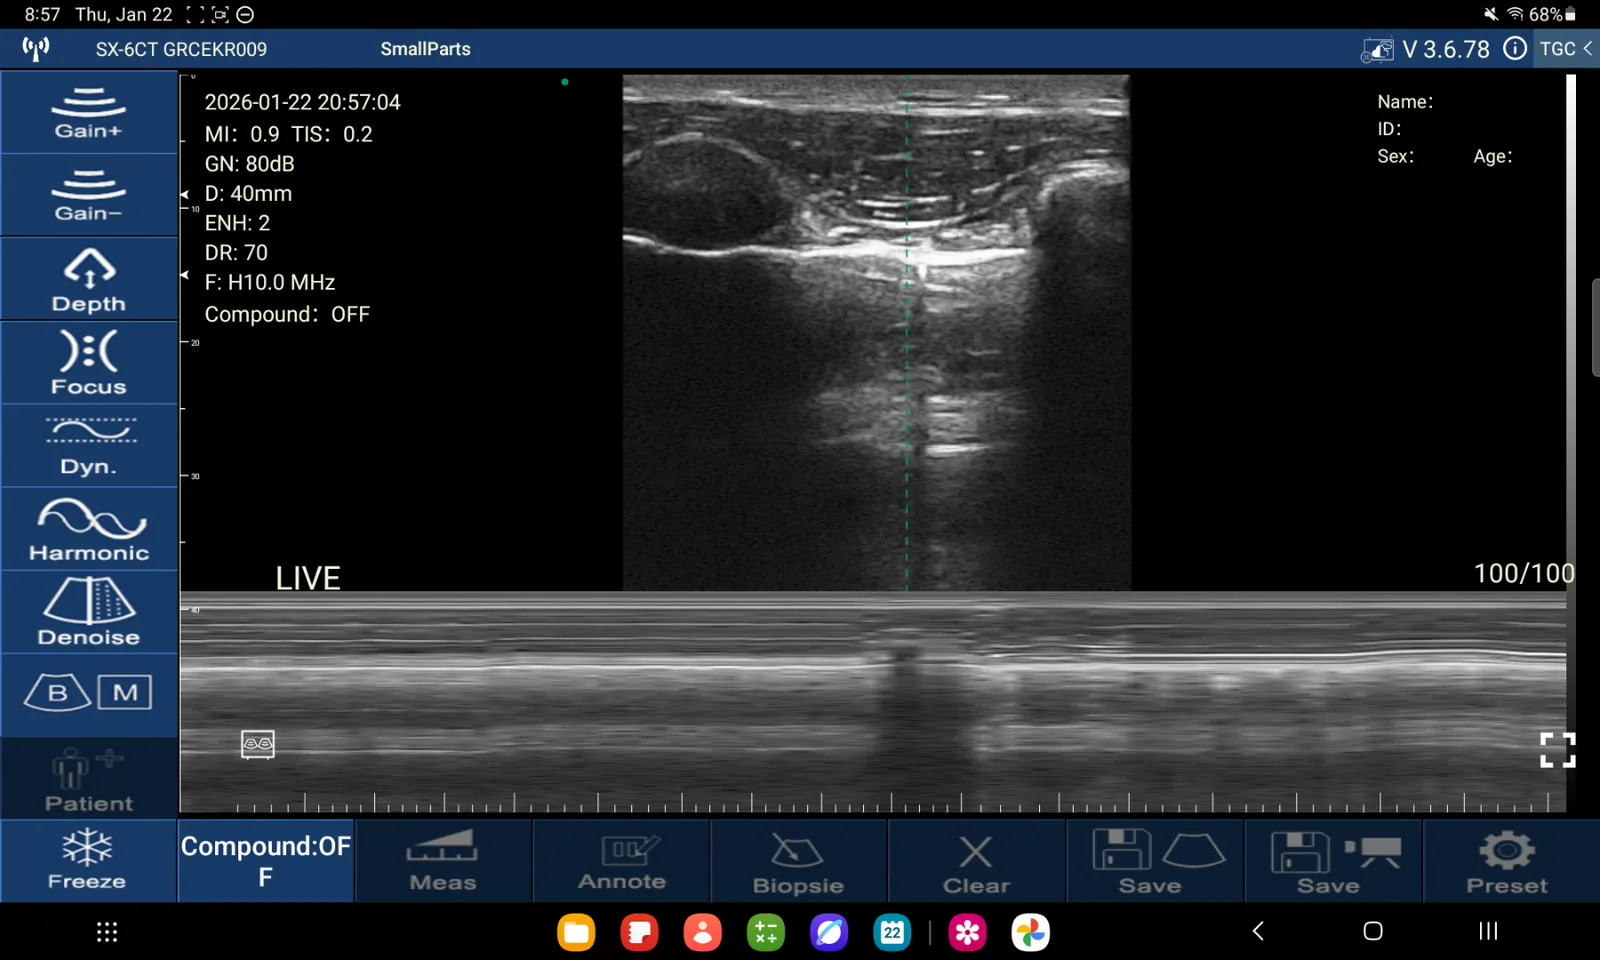Open the version info icon

click(x=1515, y=49)
